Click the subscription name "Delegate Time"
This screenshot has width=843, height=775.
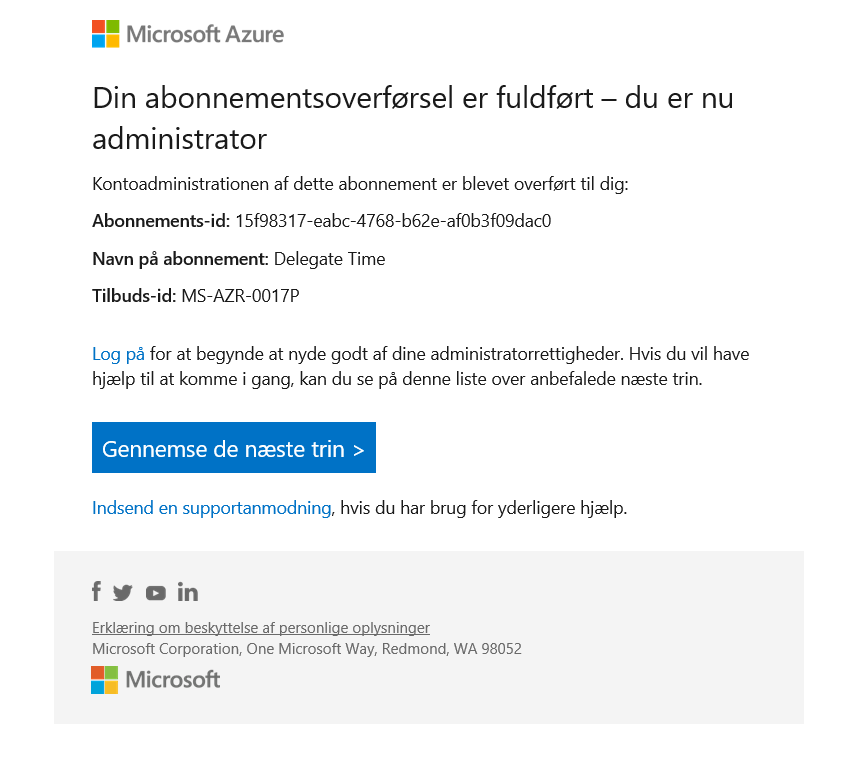coord(329,259)
